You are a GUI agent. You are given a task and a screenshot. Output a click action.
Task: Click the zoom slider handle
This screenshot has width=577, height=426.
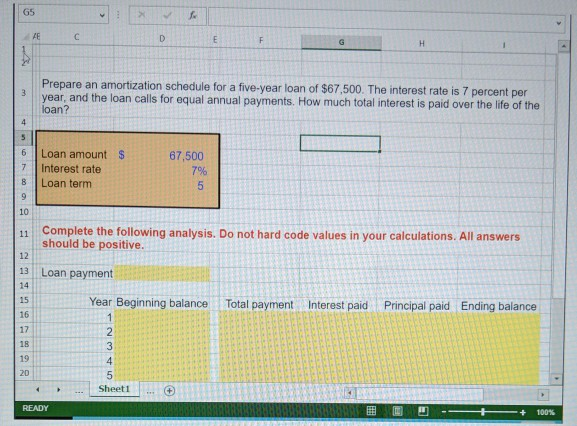tap(483, 412)
